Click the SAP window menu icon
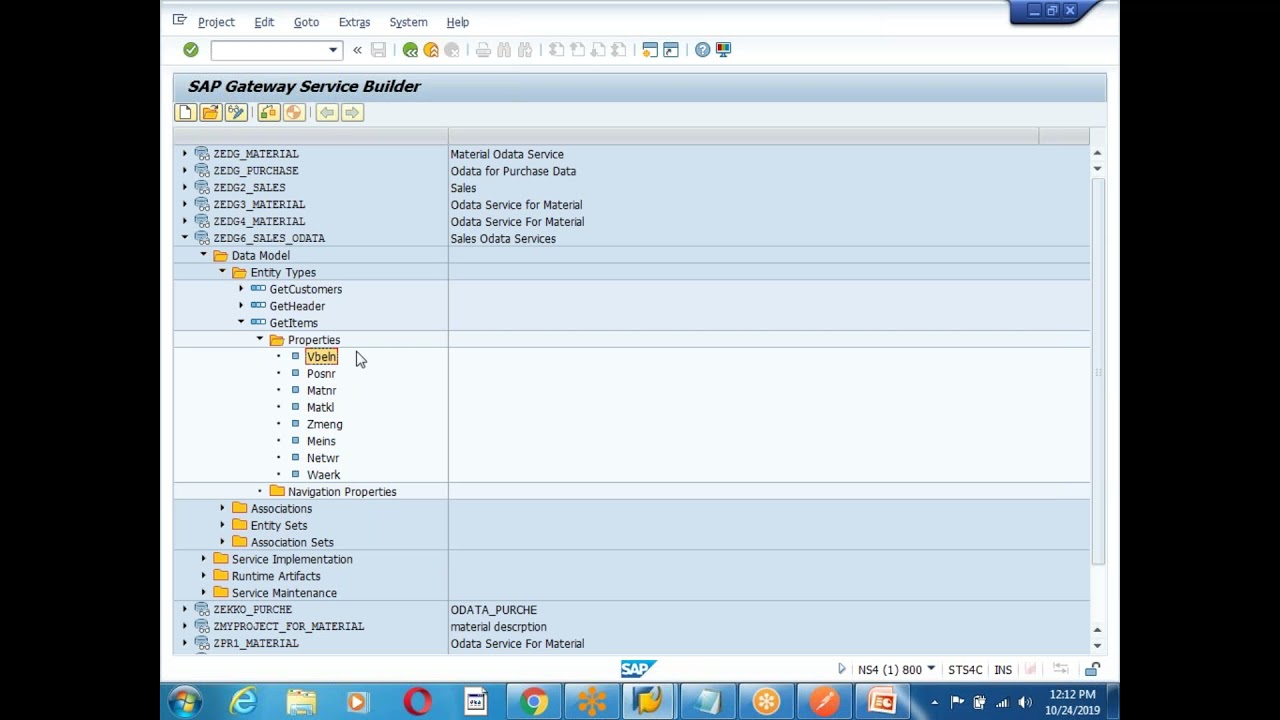The image size is (1280, 720). pyautogui.click(x=180, y=20)
